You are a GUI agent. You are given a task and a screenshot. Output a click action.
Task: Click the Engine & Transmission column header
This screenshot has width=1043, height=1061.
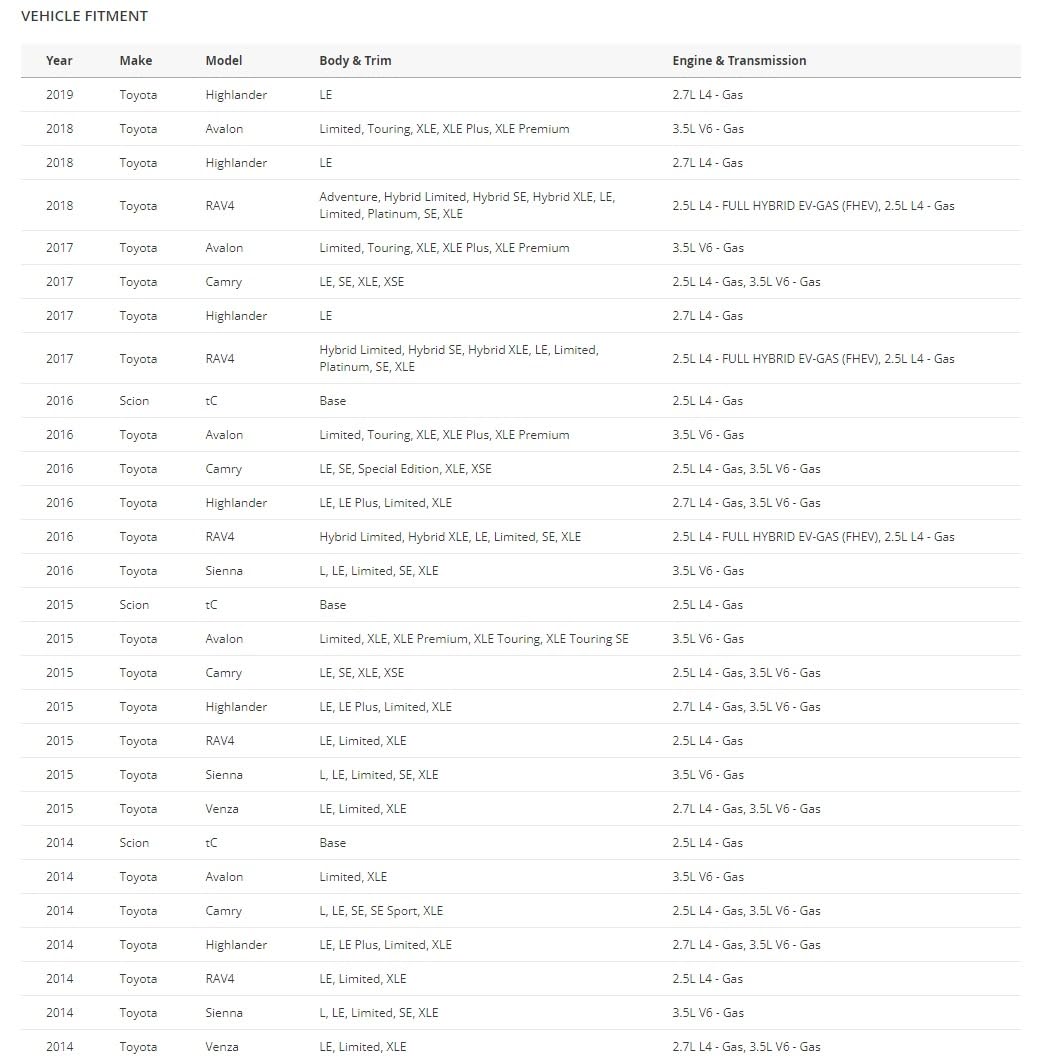[x=739, y=60]
